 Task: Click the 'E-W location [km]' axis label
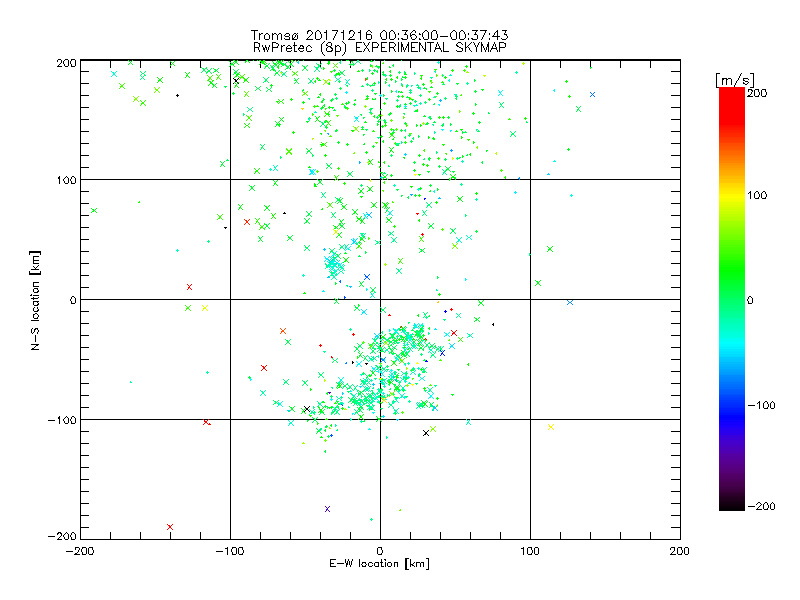[379, 564]
